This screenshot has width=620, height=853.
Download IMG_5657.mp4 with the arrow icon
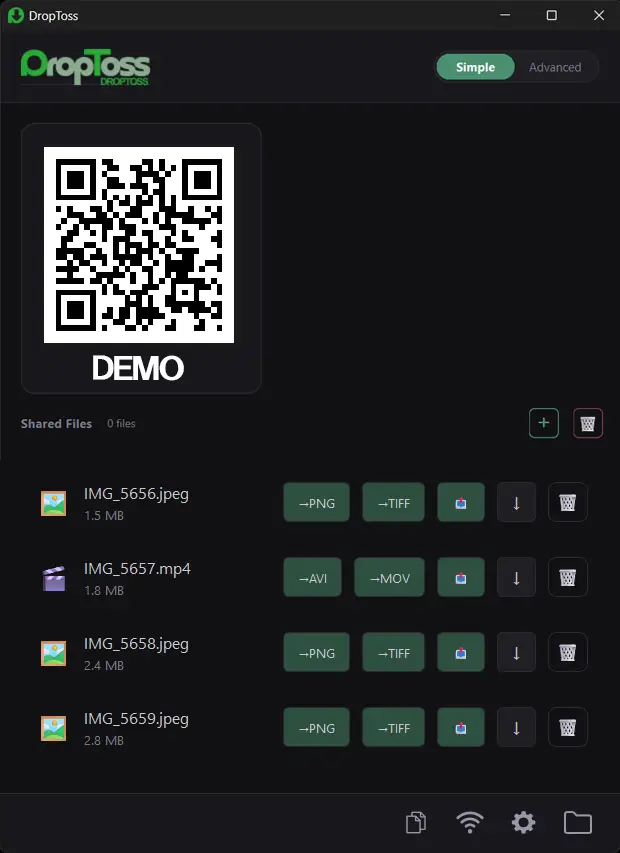coord(517,577)
